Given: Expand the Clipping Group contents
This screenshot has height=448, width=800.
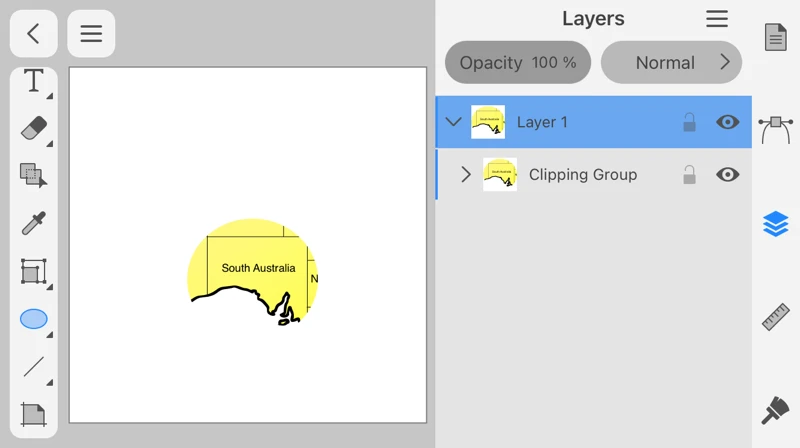Looking at the screenshot, I should coord(465,175).
